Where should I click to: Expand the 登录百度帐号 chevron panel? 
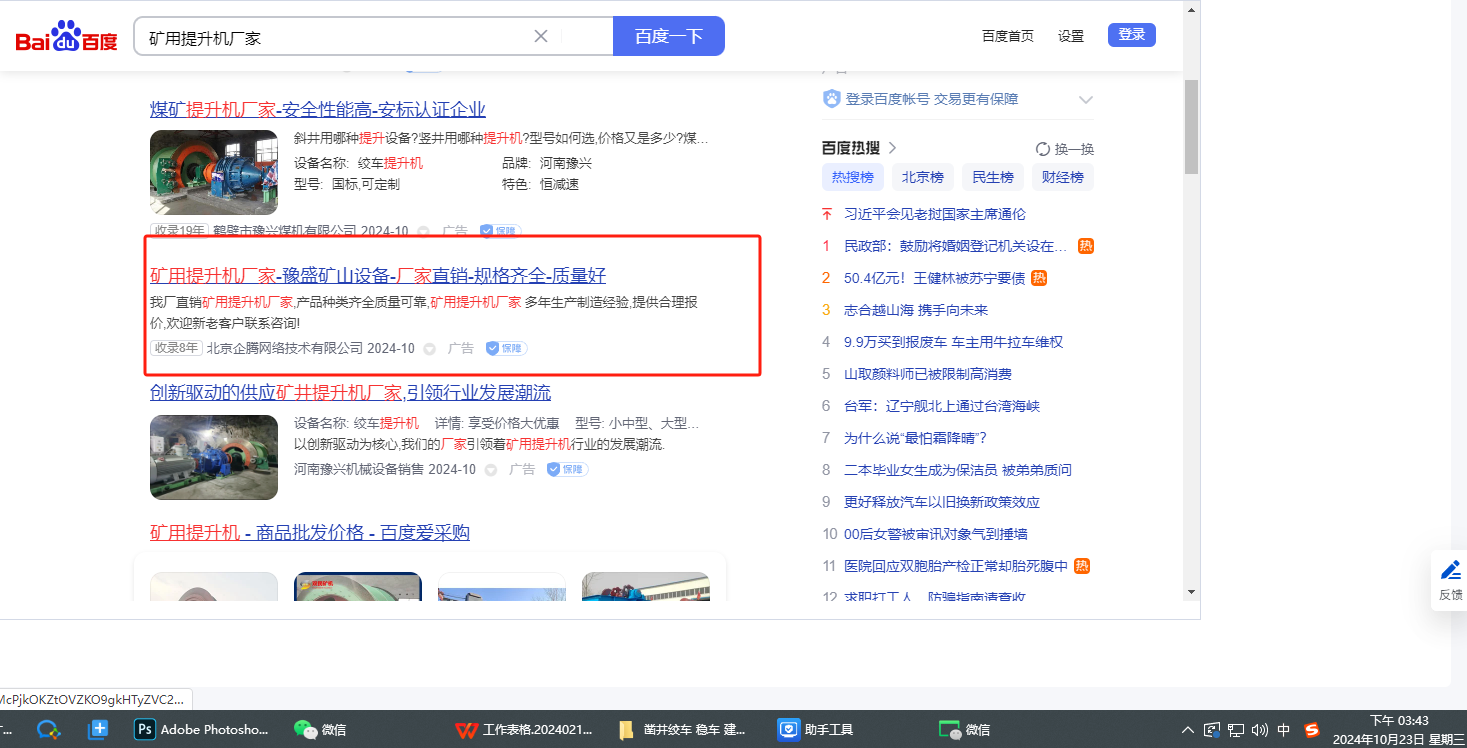coord(1086,100)
